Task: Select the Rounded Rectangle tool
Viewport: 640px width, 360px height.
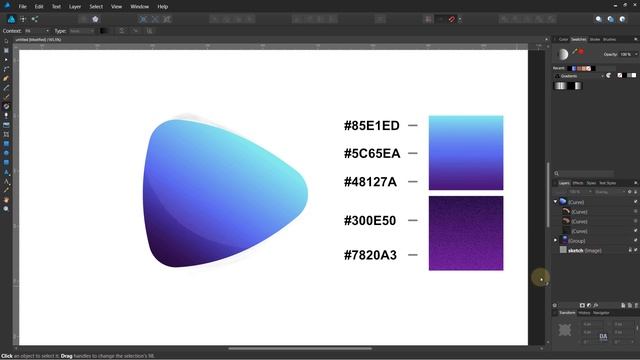Action: pyautogui.click(x=6, y=162)
